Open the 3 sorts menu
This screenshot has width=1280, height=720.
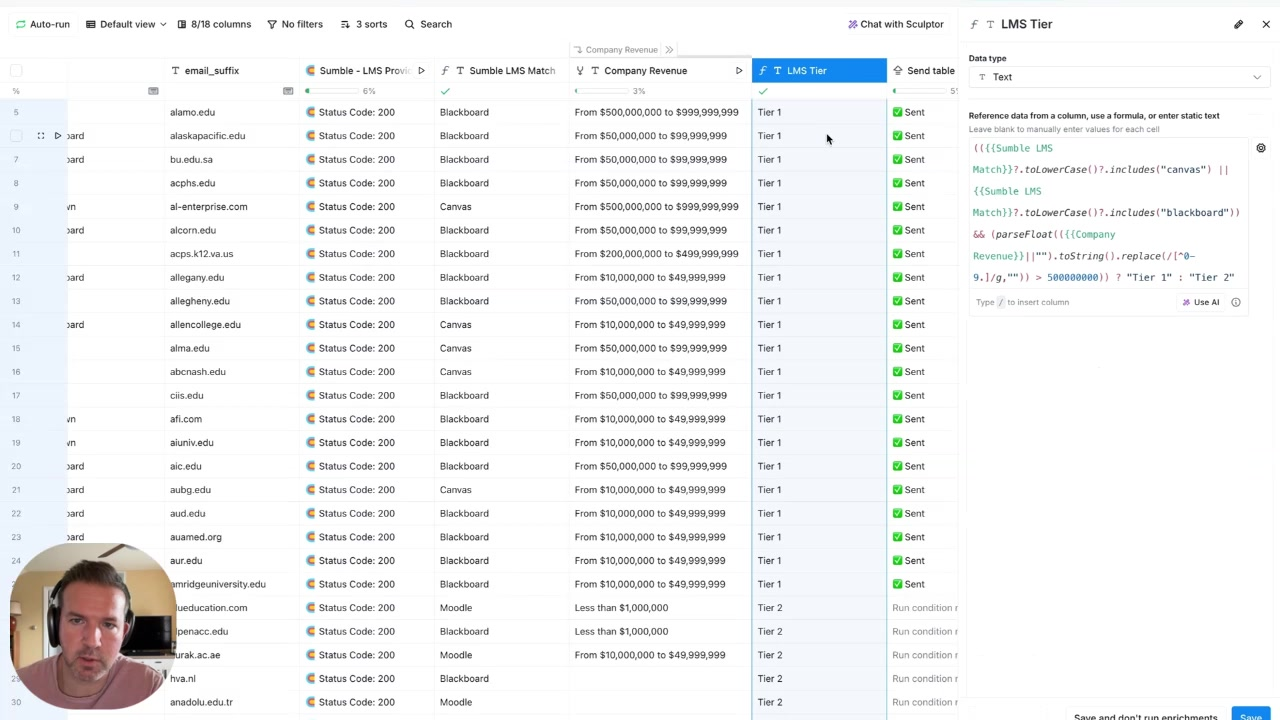click(364, 24)
